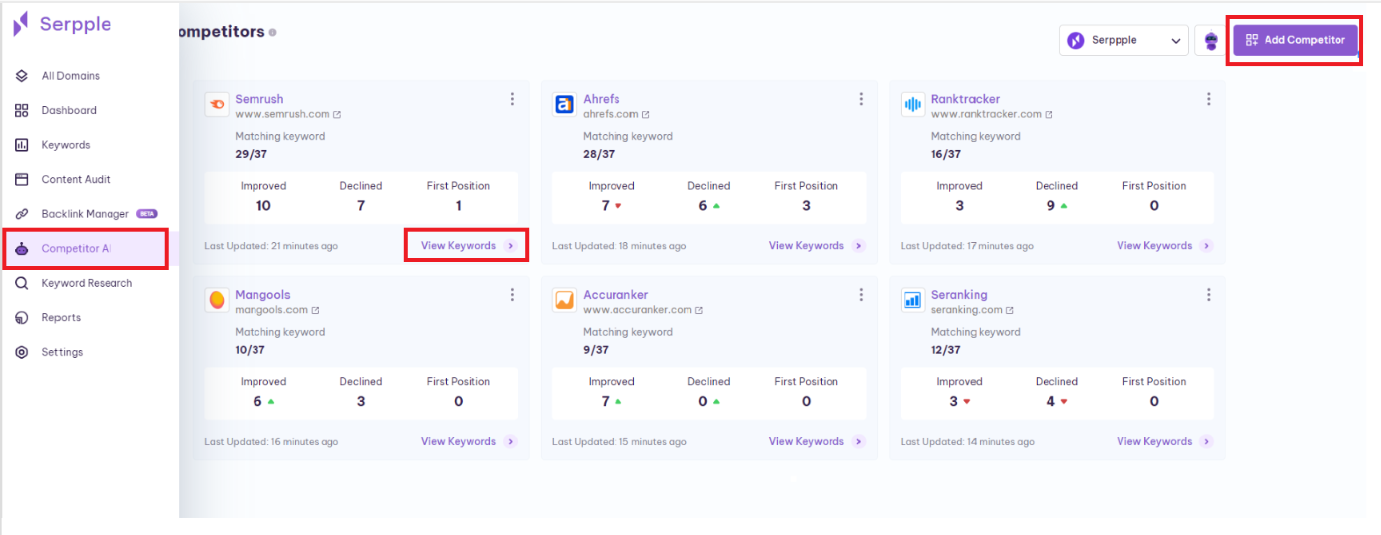This screenshot has height=535, width=1381.
Task: Click the Accuranker competitor name link
Action: tap(615, 295)
